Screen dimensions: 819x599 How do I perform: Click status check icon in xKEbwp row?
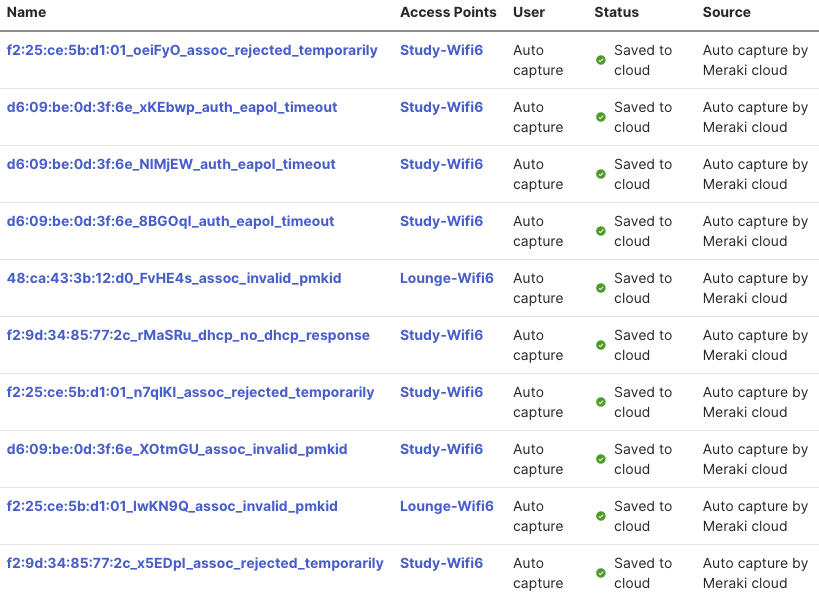coord(601,117)
